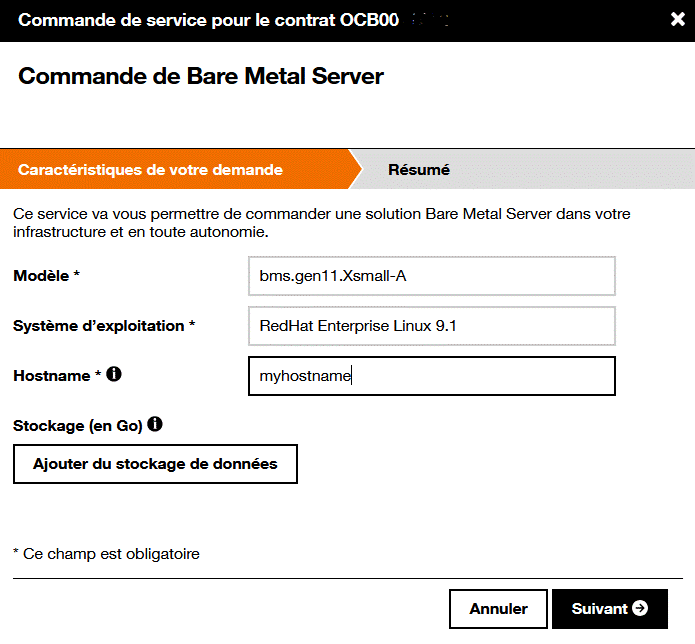Open the Modèle field showing bms.gen11.Xsmall-A
This screenshot has height=644, width=695.
coord(431,276)
